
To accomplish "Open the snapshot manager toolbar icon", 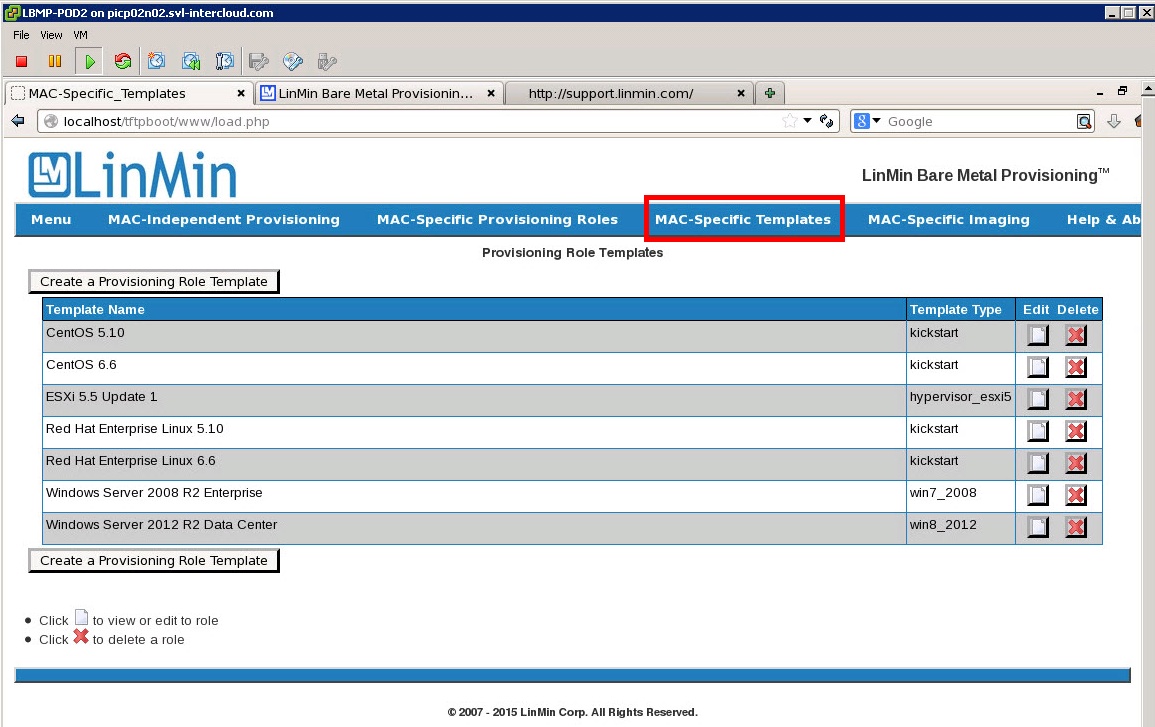I will click(225, 62).
